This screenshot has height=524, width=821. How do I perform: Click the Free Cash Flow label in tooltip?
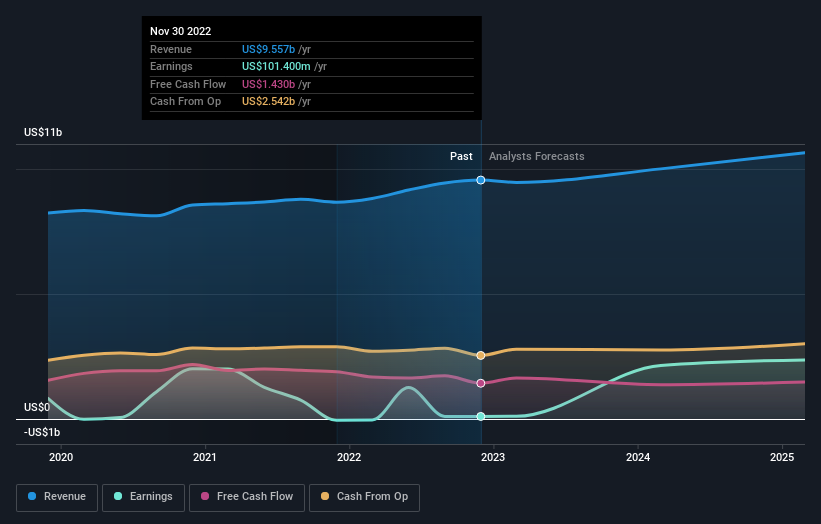(188, 84)
